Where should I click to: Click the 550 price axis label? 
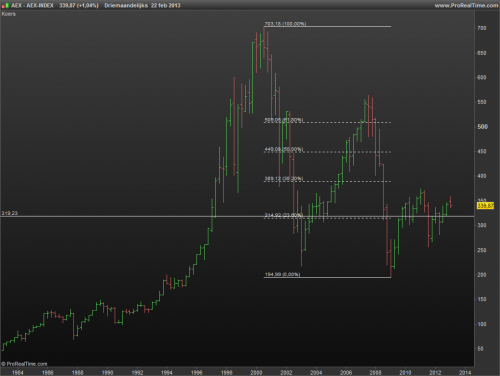482,102
